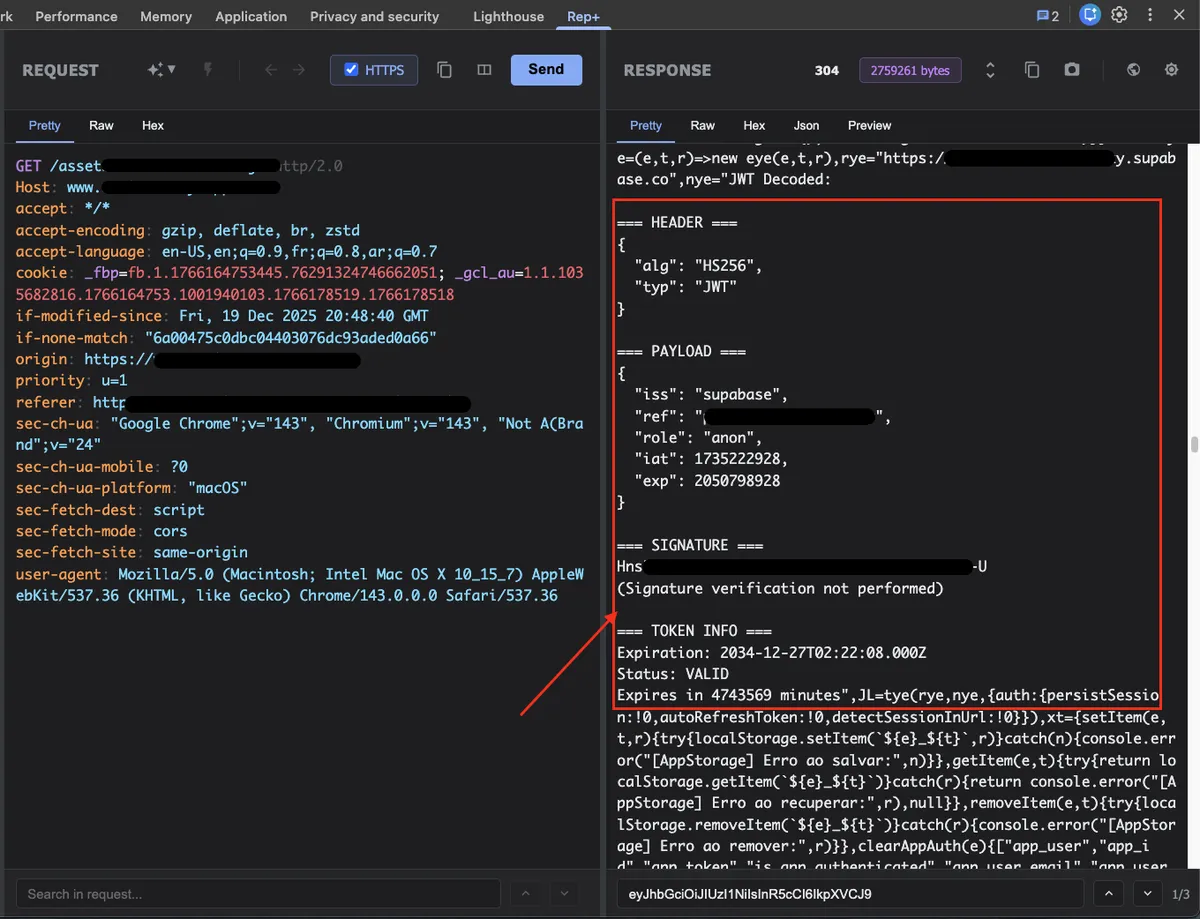Open response settings via the gear icon
The height and width of the screenshot is (919, 1200).
tap(1170, 70)
